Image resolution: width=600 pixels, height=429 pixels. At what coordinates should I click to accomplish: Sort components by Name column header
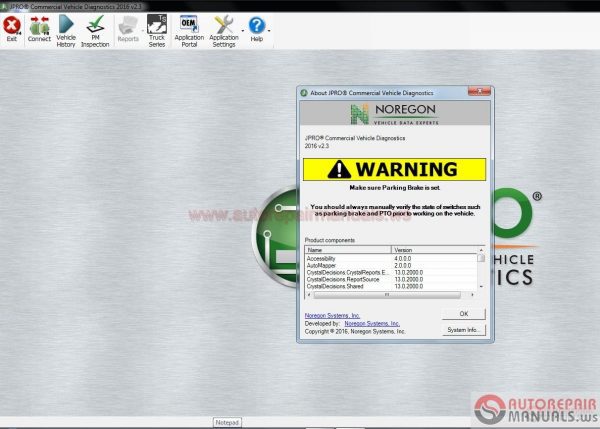348,250
